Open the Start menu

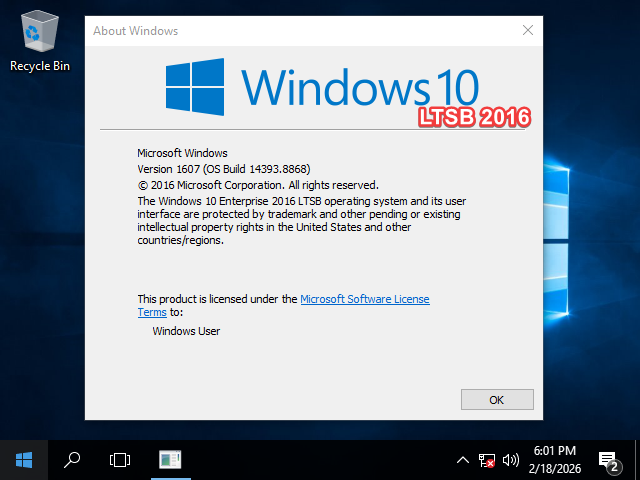24,460
